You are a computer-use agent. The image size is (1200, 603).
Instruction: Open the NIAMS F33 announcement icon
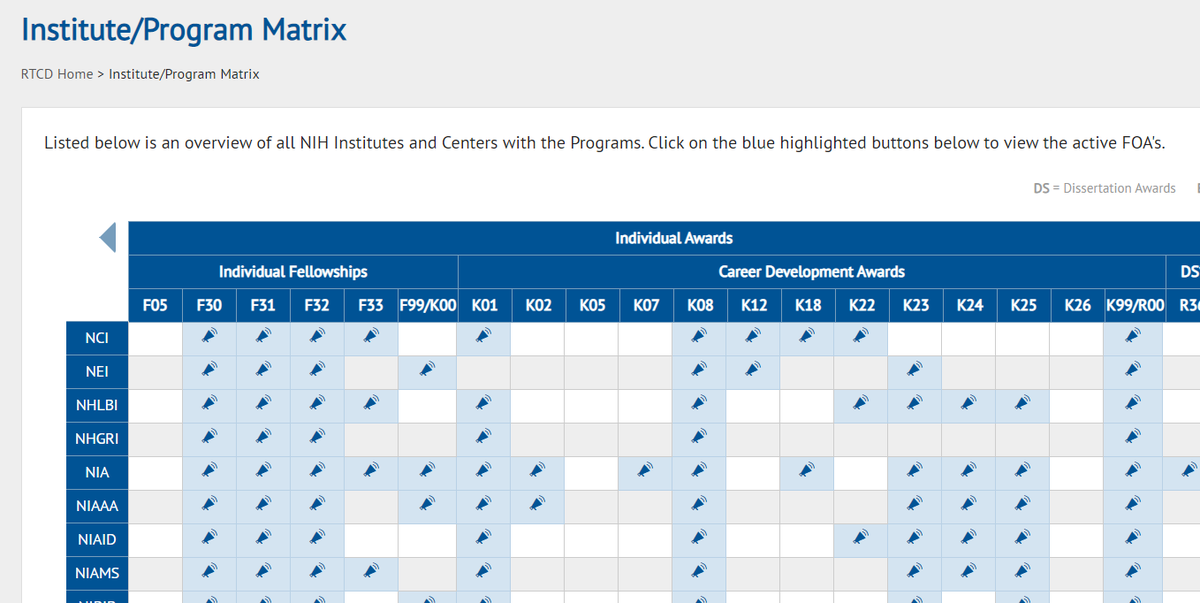pyautogui.click(x=370, y=573)
